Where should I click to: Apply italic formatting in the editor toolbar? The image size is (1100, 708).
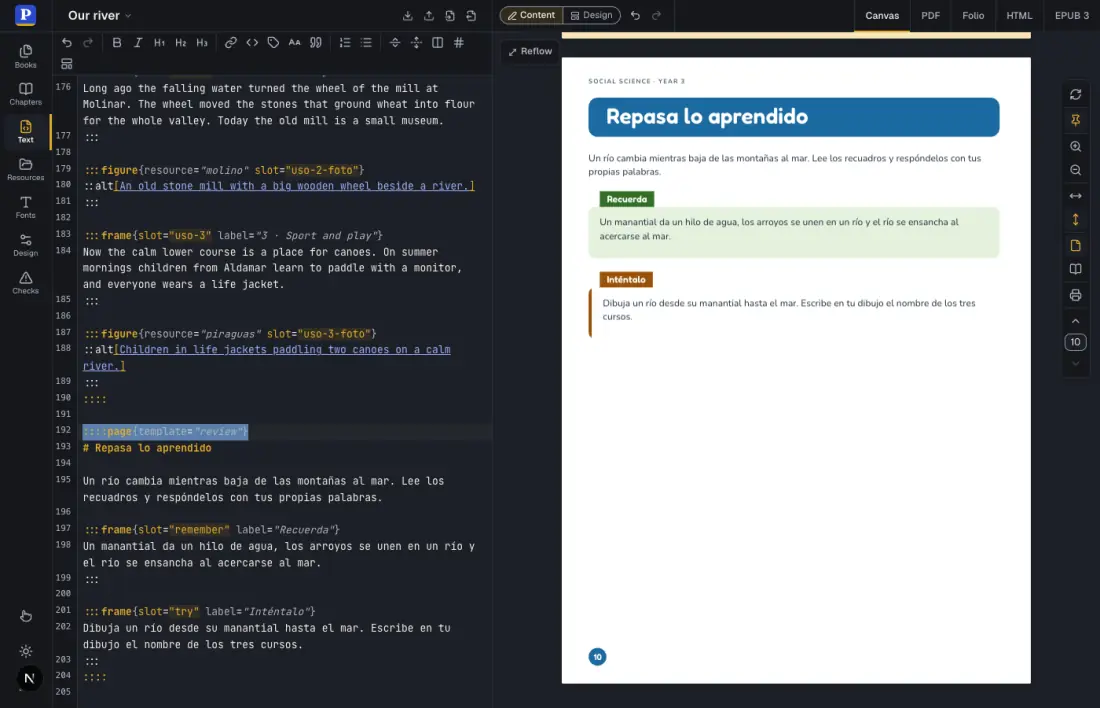pos(138,43)
